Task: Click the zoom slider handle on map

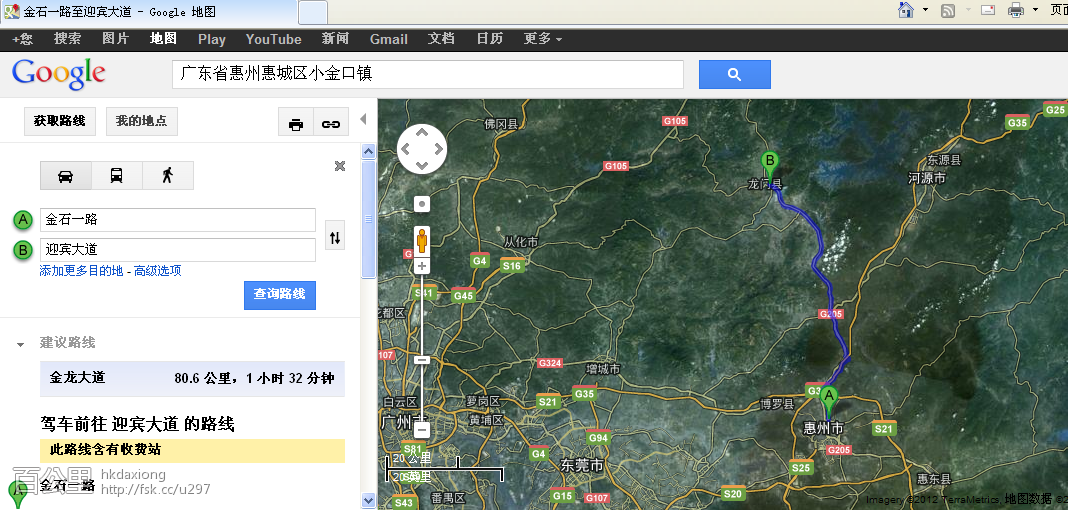Action: click(x=422, y=360)
